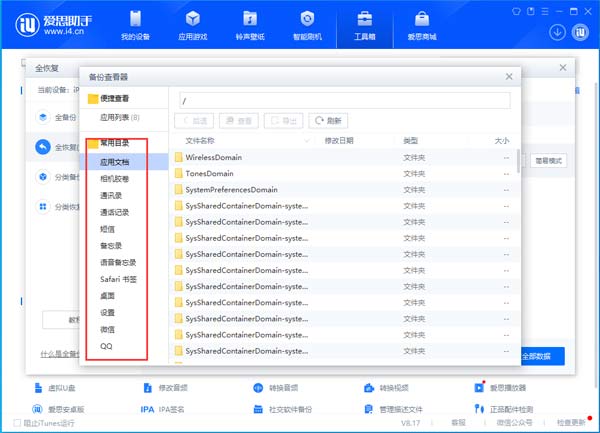Close the 备份查看器 dialog
Screen dimensions: 600x433
point(509,77)
